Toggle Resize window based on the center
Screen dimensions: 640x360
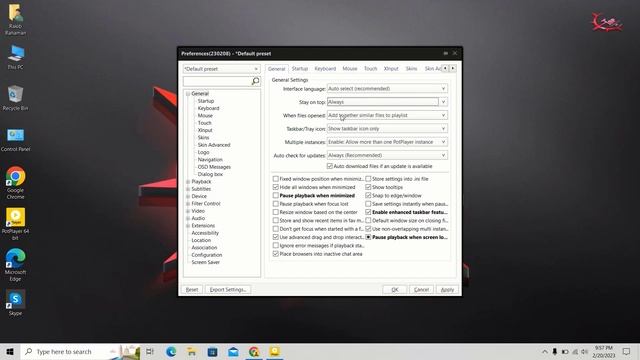tap(276, 212)
